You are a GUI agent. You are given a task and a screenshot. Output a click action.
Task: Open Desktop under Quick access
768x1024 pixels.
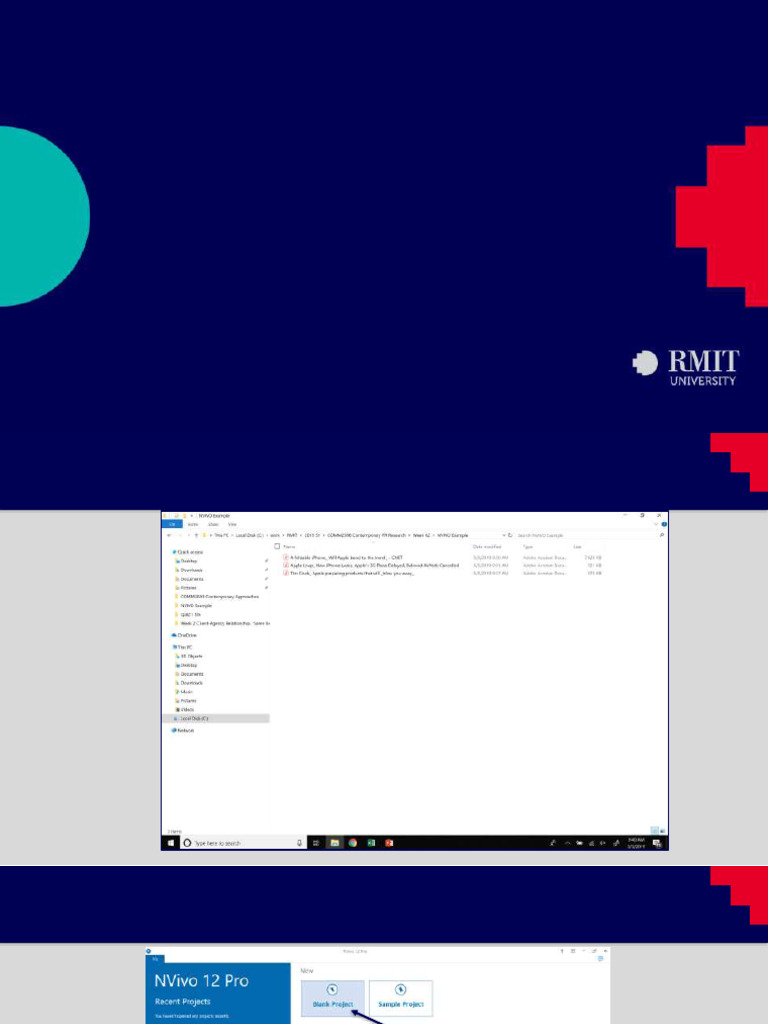(x=186, y=561)
